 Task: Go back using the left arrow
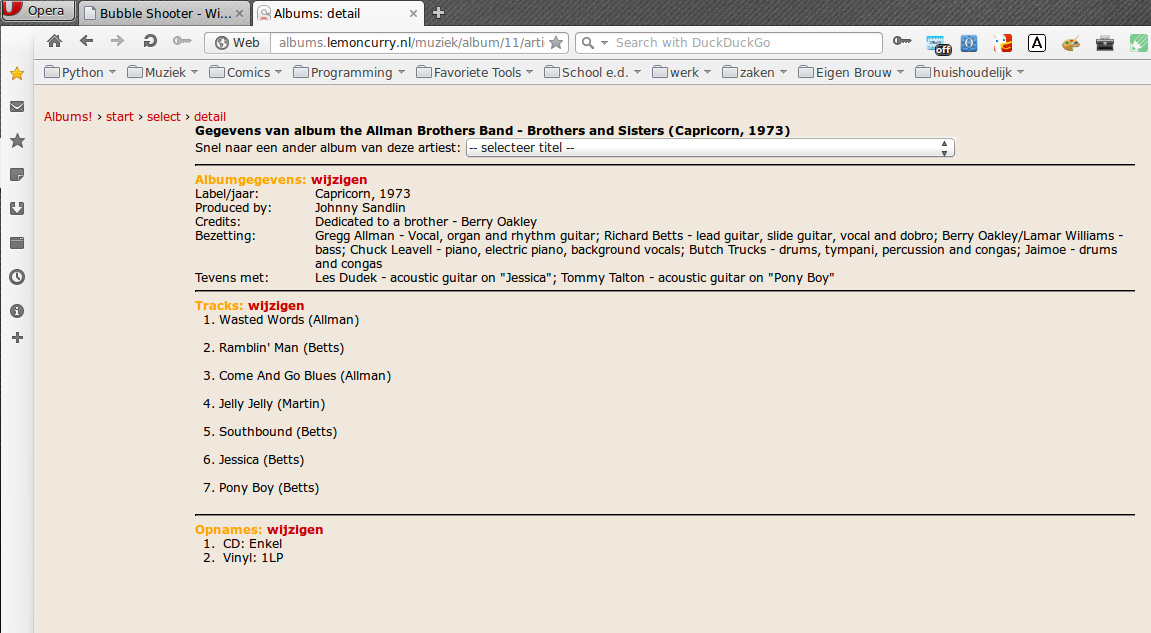pos(86,41)
